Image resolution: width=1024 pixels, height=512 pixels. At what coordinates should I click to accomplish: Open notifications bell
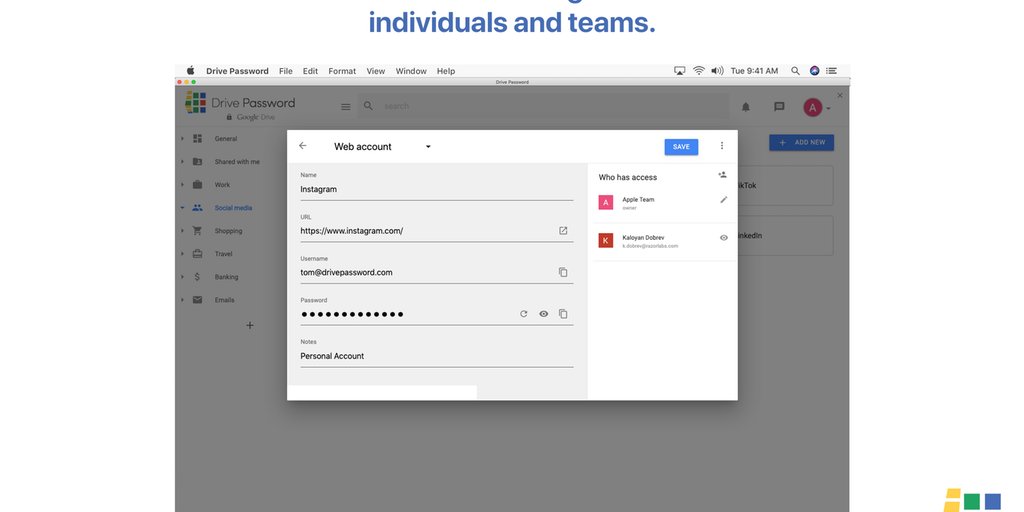point(746,106)
